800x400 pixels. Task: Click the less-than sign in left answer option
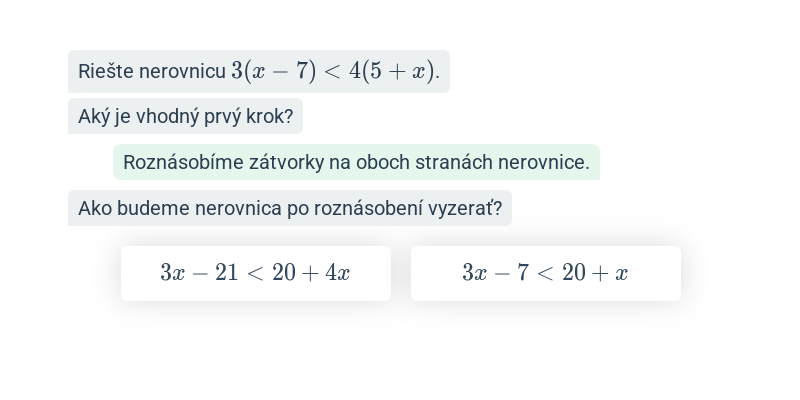coord(255,273)
